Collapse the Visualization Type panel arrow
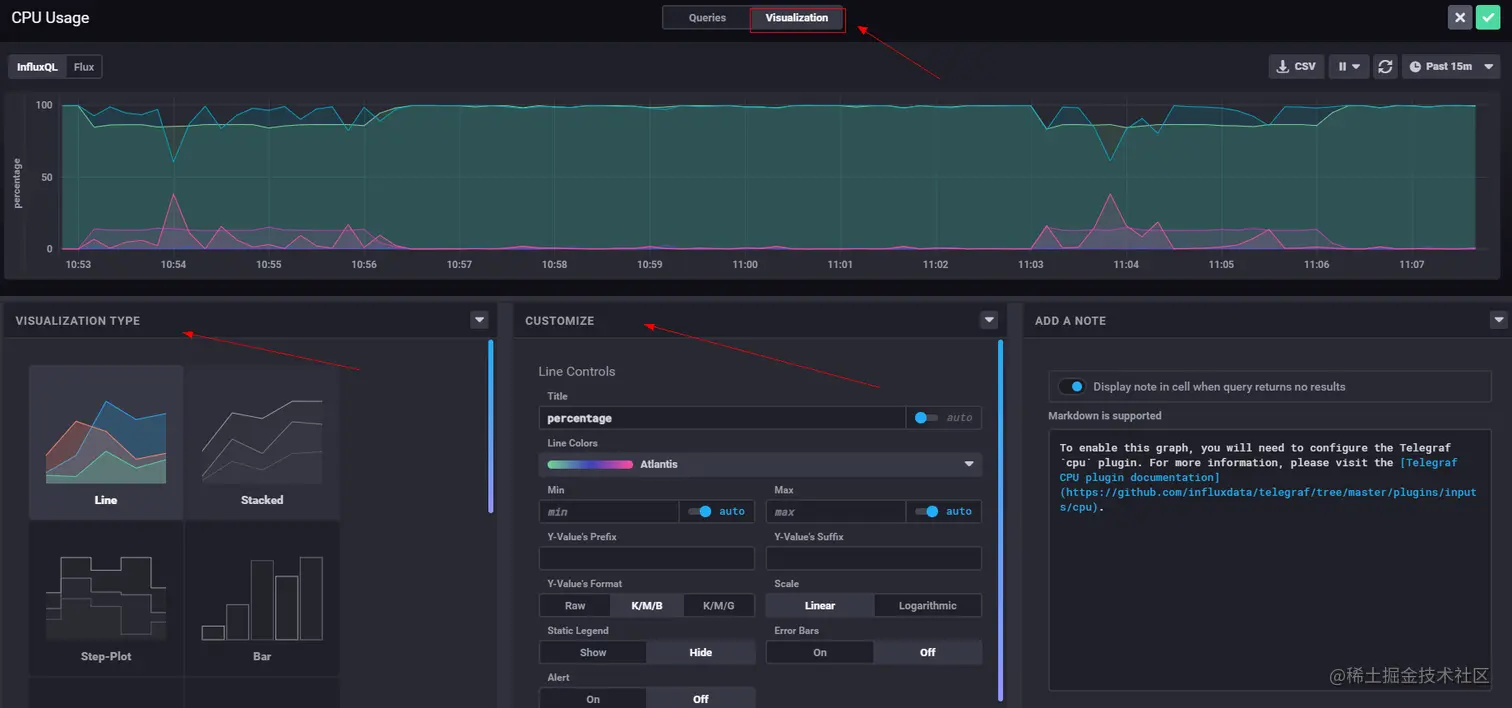The width and height of the screenshot is (1512, 708). coord(480,320)
